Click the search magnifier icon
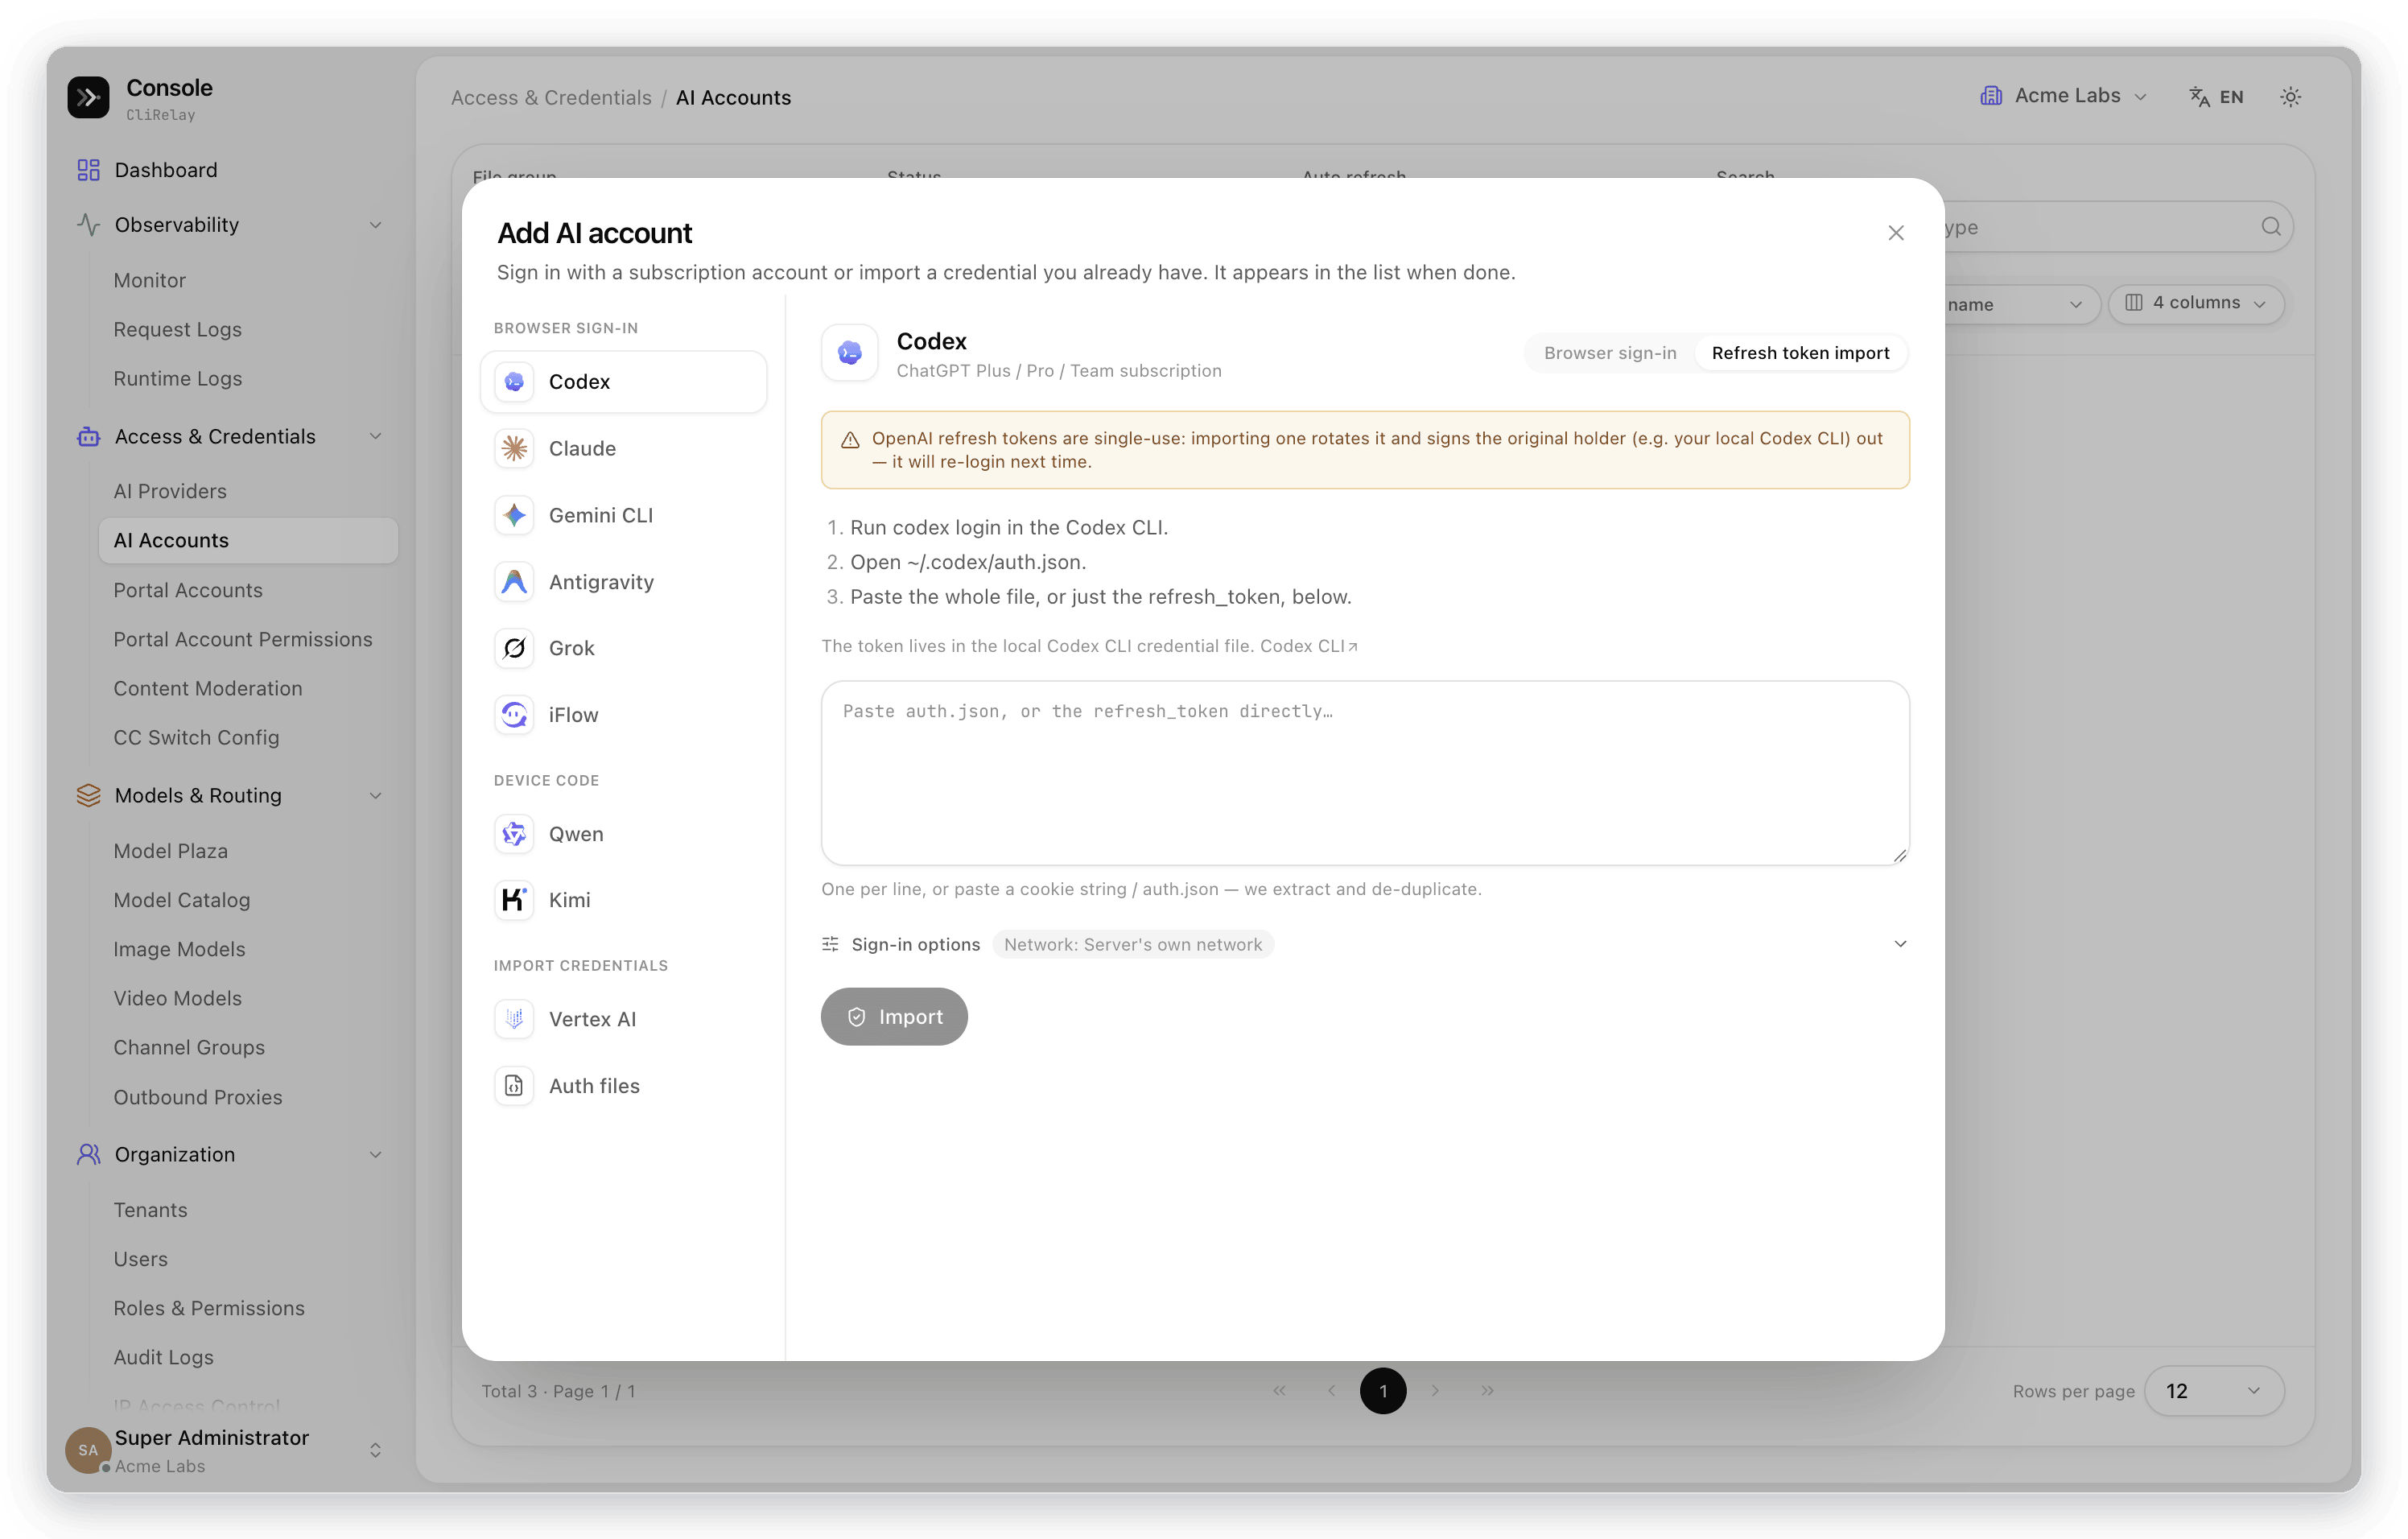Image resolution: width=2408 pixels, height=1539 pixels. coord(2271,227)
